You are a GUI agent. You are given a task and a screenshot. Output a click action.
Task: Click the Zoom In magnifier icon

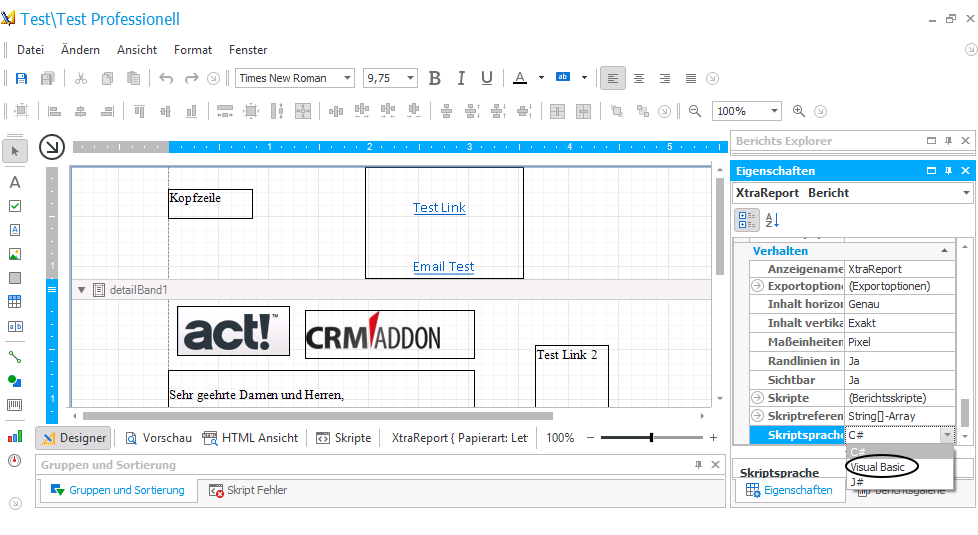(x=798, y=111)
